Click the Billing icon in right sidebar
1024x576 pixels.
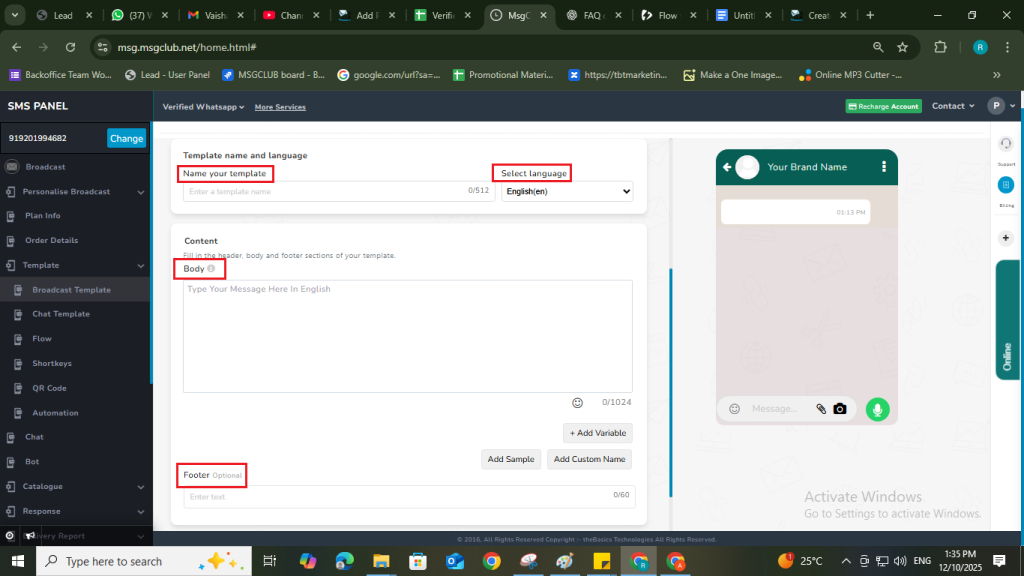[1006, 185]
